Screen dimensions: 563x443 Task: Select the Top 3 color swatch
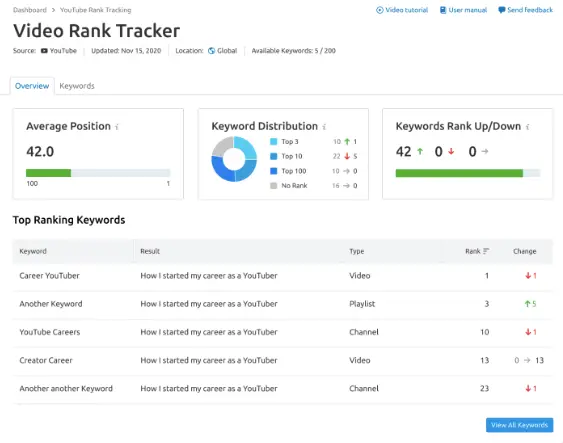coord(274,141)
